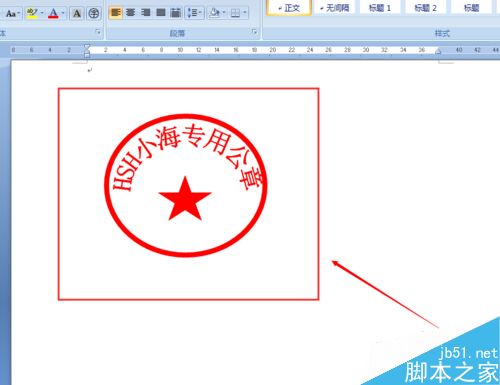
Task: Open borders dropdown arrow
Action: (245, 13)
